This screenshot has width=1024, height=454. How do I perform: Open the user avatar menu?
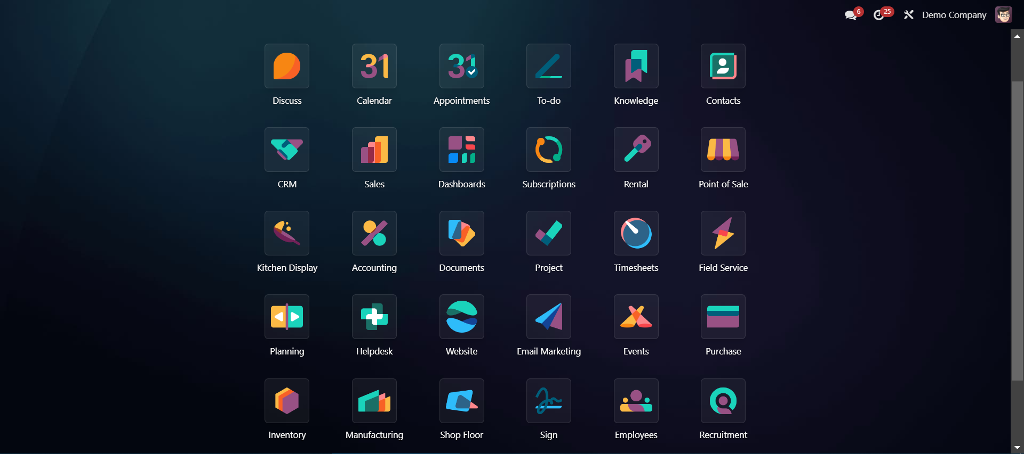tap(1003, 15)
